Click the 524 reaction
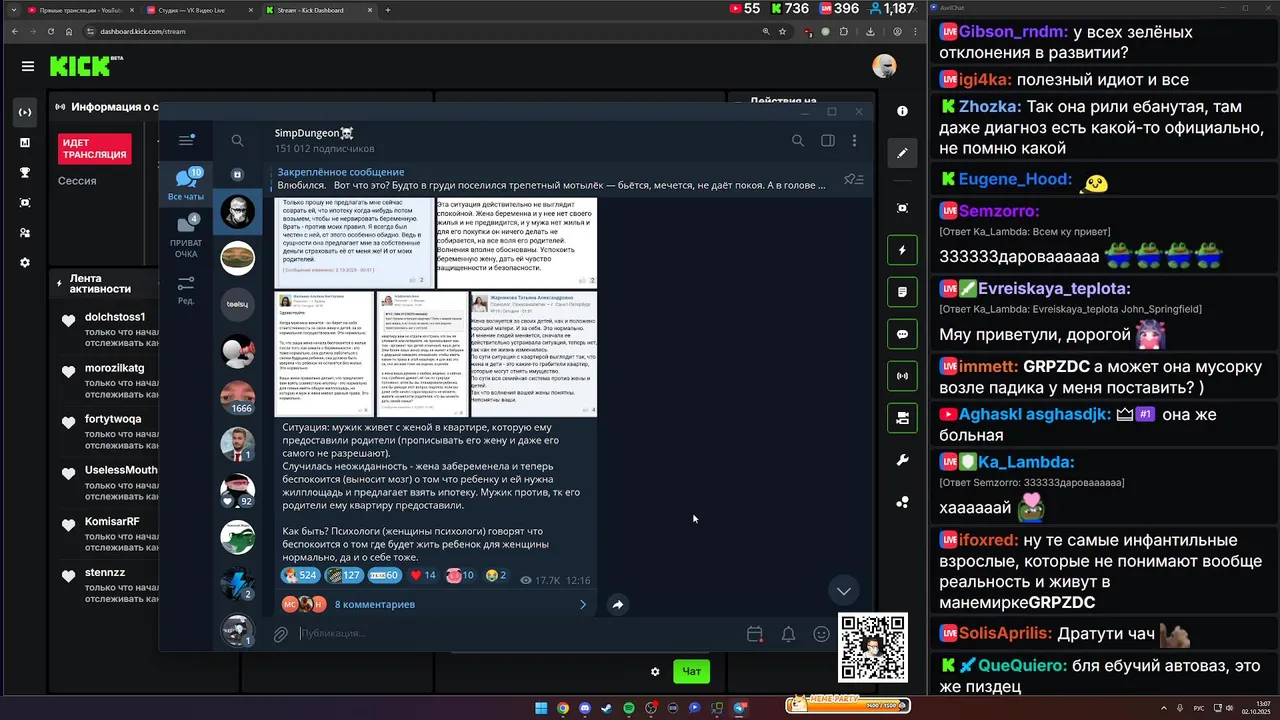Image resolution: width=1280 pixels, height=720 pixels. (x=300, y=576)
